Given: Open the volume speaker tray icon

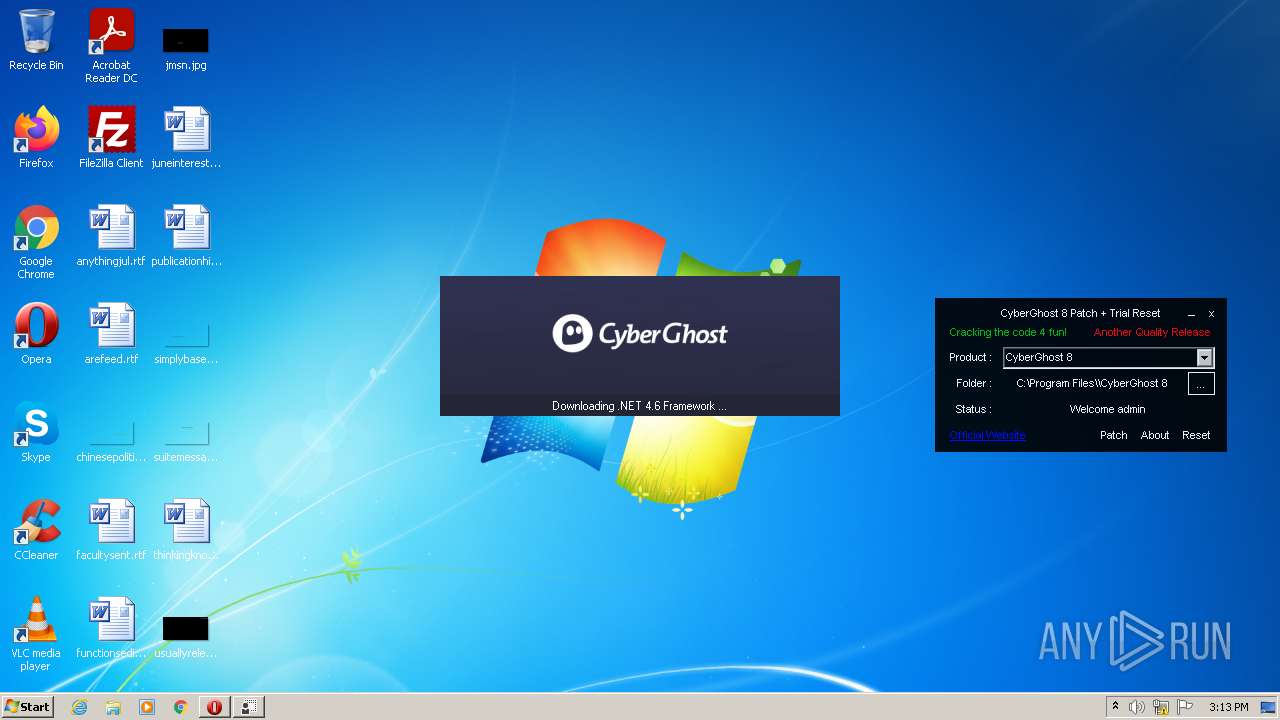Looking at the screenshot, I should point(1137,707).
